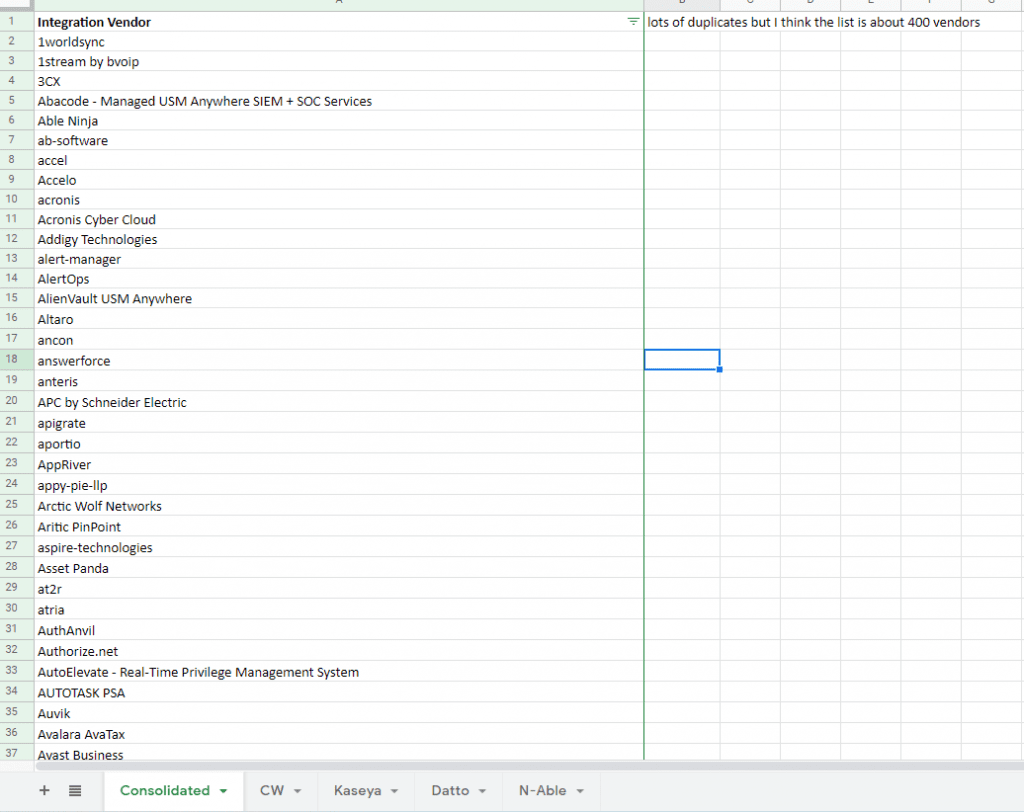This screenshot has width=1024, height=812.
Task: Select the 'AlienVault USM Anywhere' cell
Action: 339,298
